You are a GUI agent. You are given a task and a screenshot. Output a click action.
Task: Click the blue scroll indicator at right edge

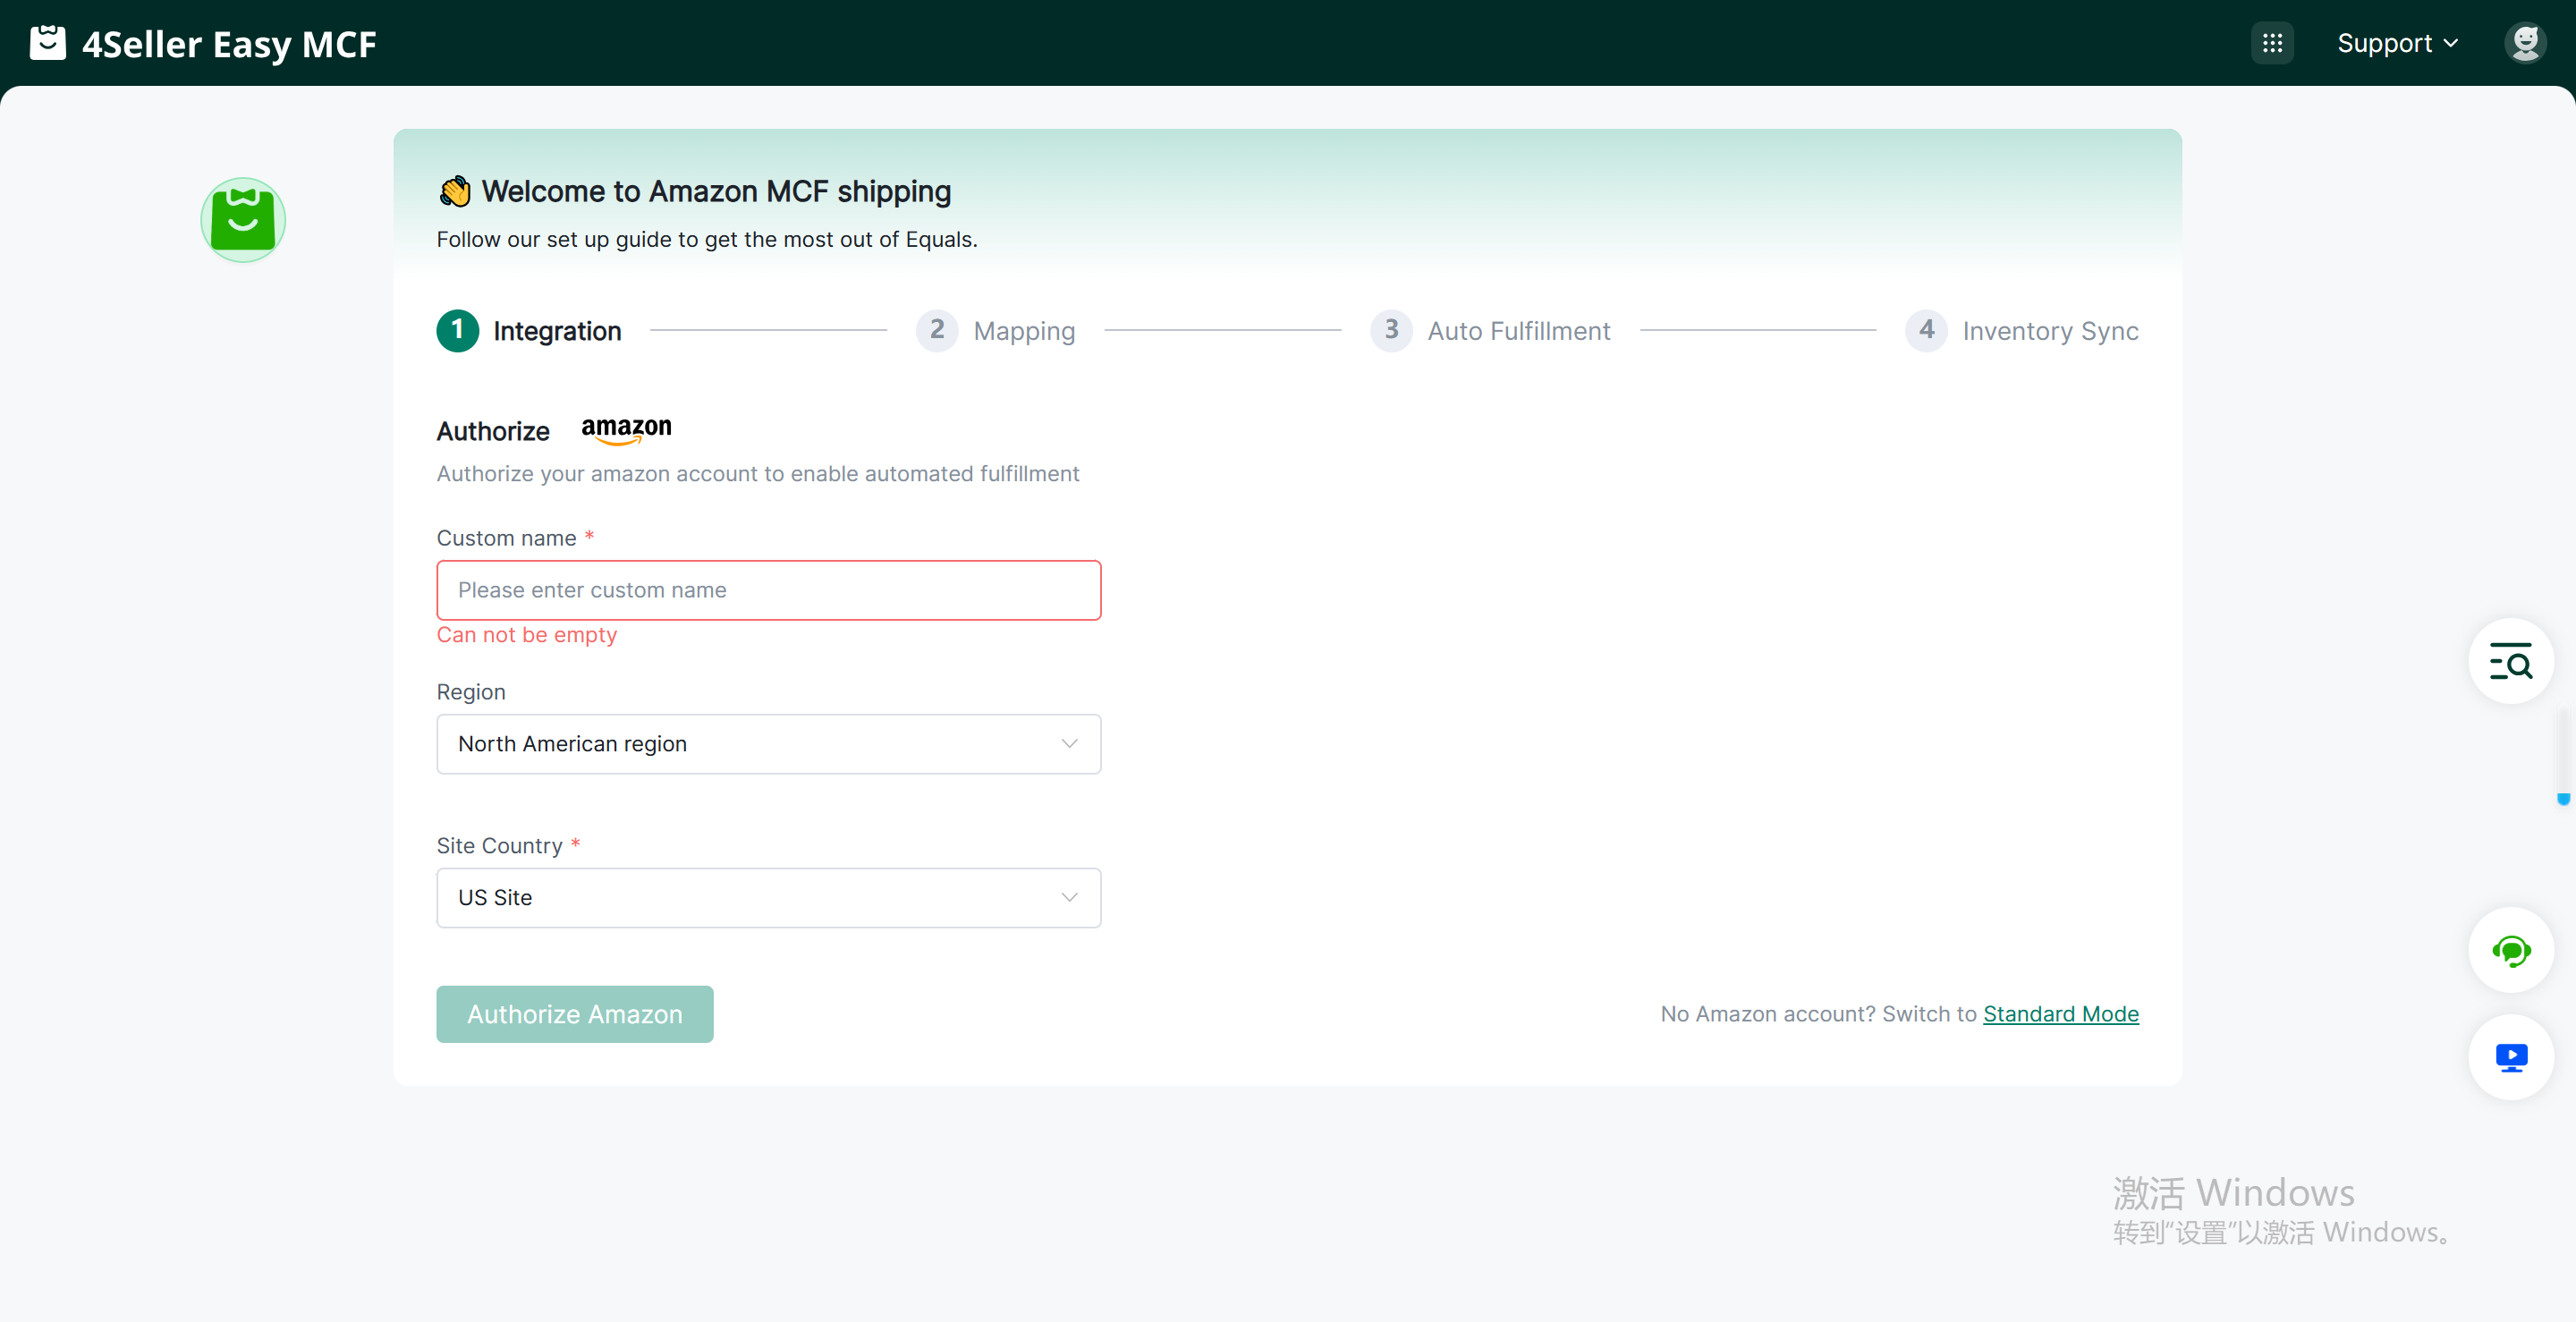[x=2563, y=798]
